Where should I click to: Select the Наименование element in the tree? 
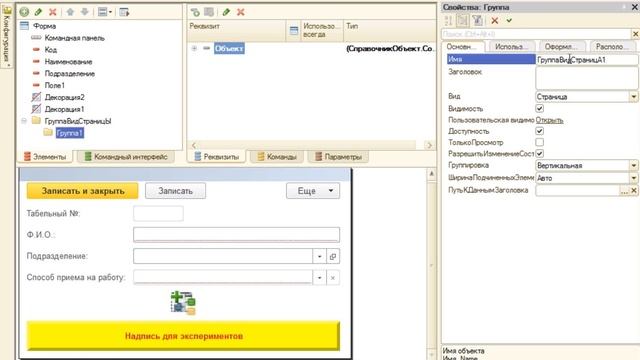(x=68, y=62)
